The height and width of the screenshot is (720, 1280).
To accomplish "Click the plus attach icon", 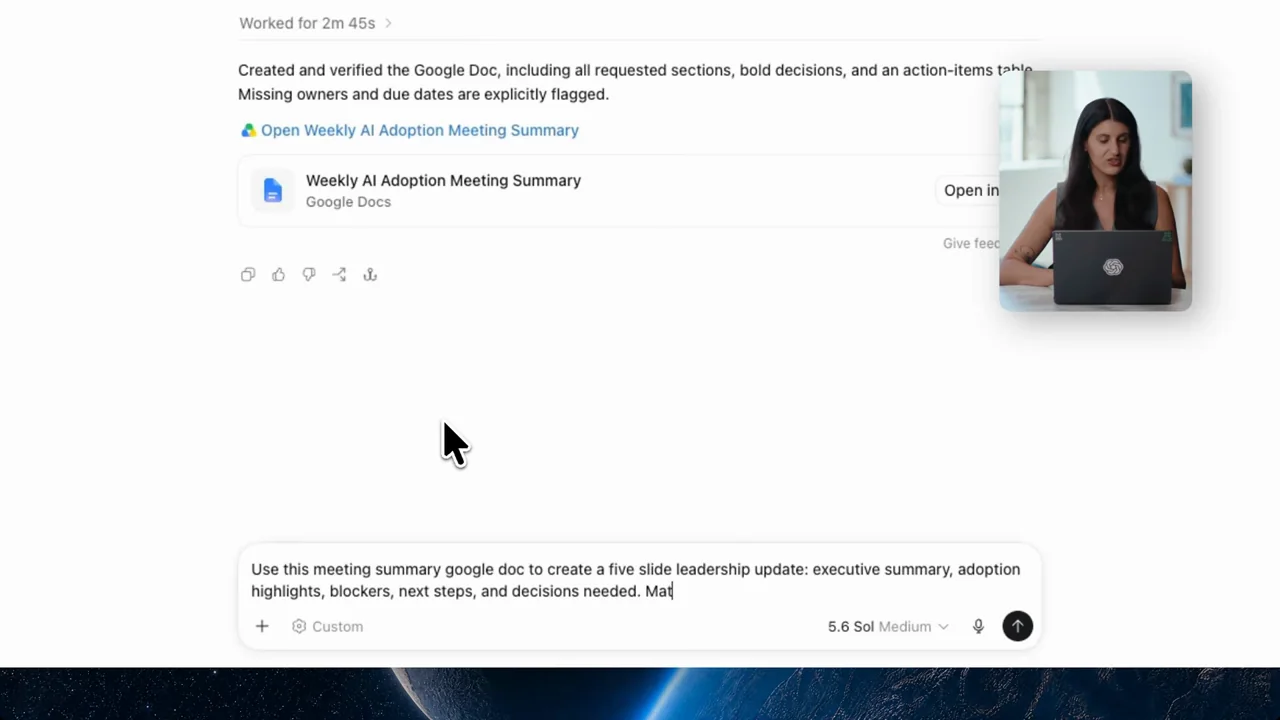I will click(262, 626).
